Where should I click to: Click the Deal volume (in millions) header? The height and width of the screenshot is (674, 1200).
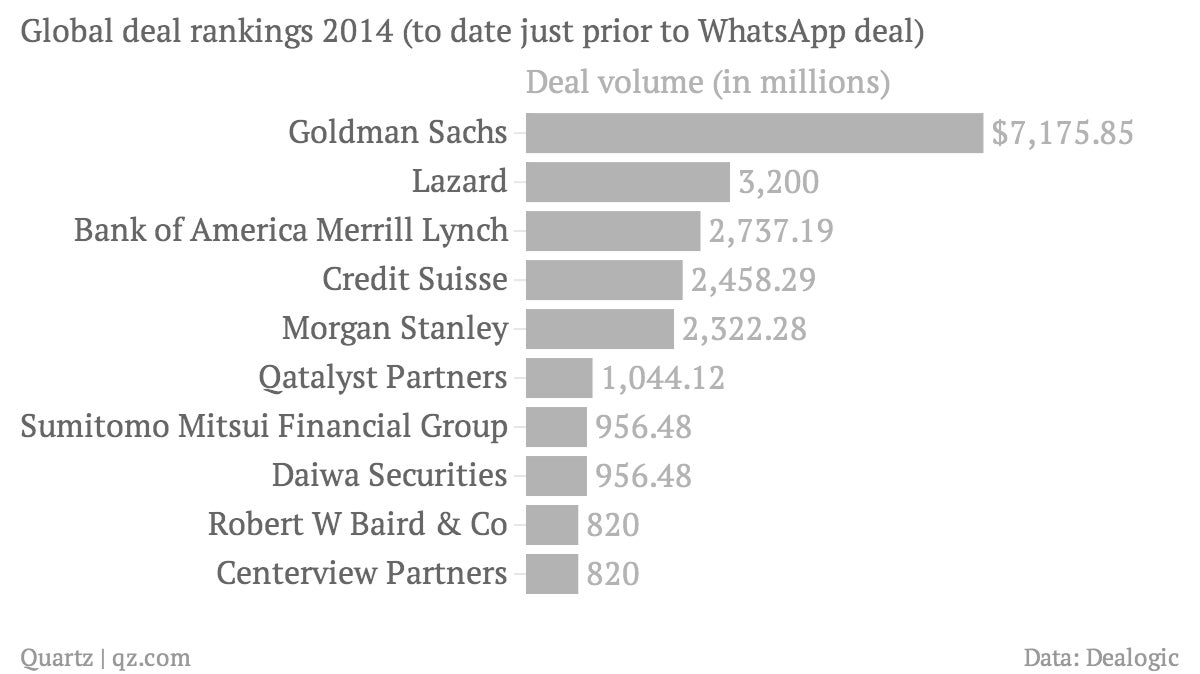pyautogui.click(x=708, y=83)
